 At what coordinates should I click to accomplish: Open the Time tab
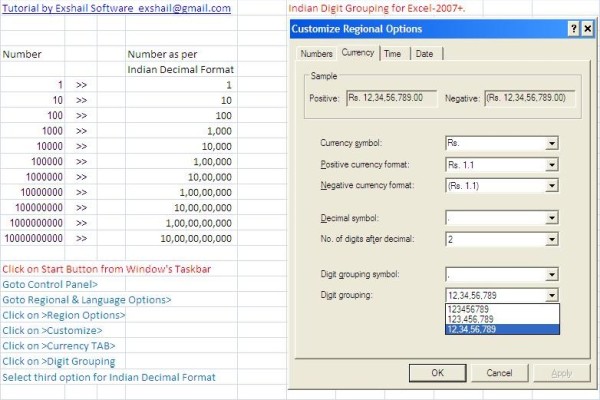tap(393, 53)
